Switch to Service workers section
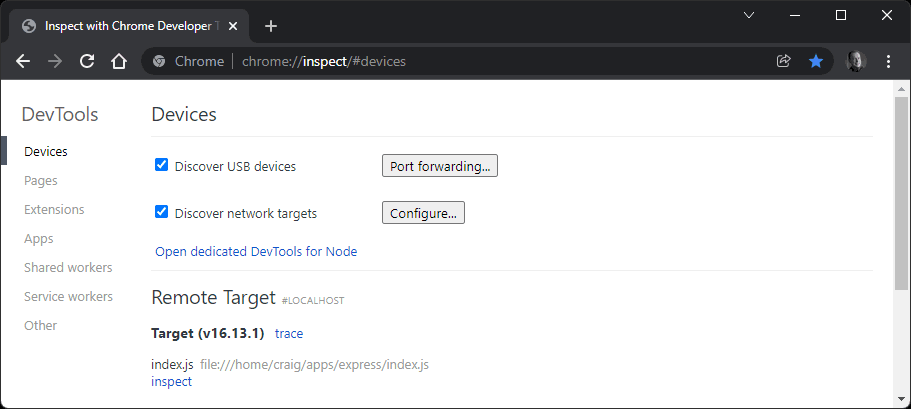Screen dimensions: 911x409 (x=68, y=296)
